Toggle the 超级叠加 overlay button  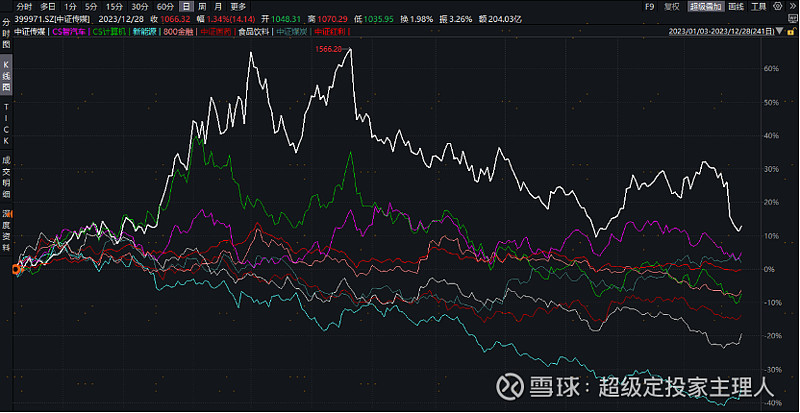click(706, 7)
